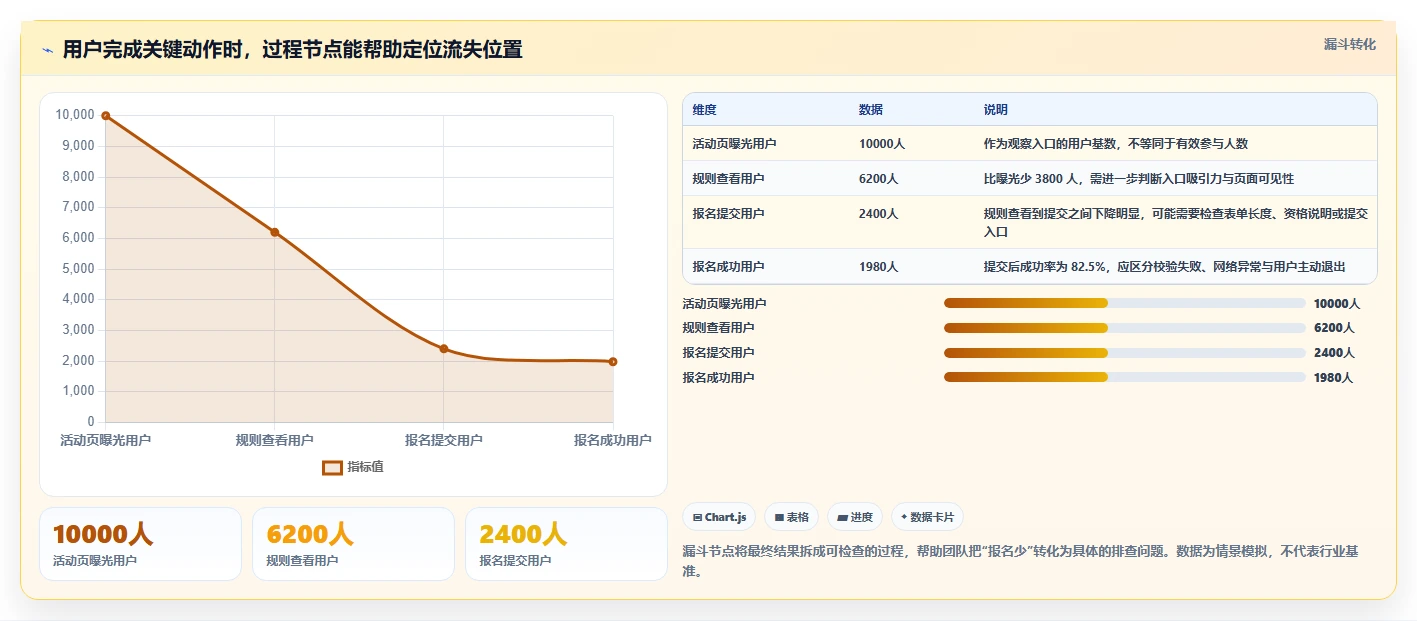Click the progress bar for 报名提交用户
Viewport: 1417px width, 621px height.
click(1124, 352)
